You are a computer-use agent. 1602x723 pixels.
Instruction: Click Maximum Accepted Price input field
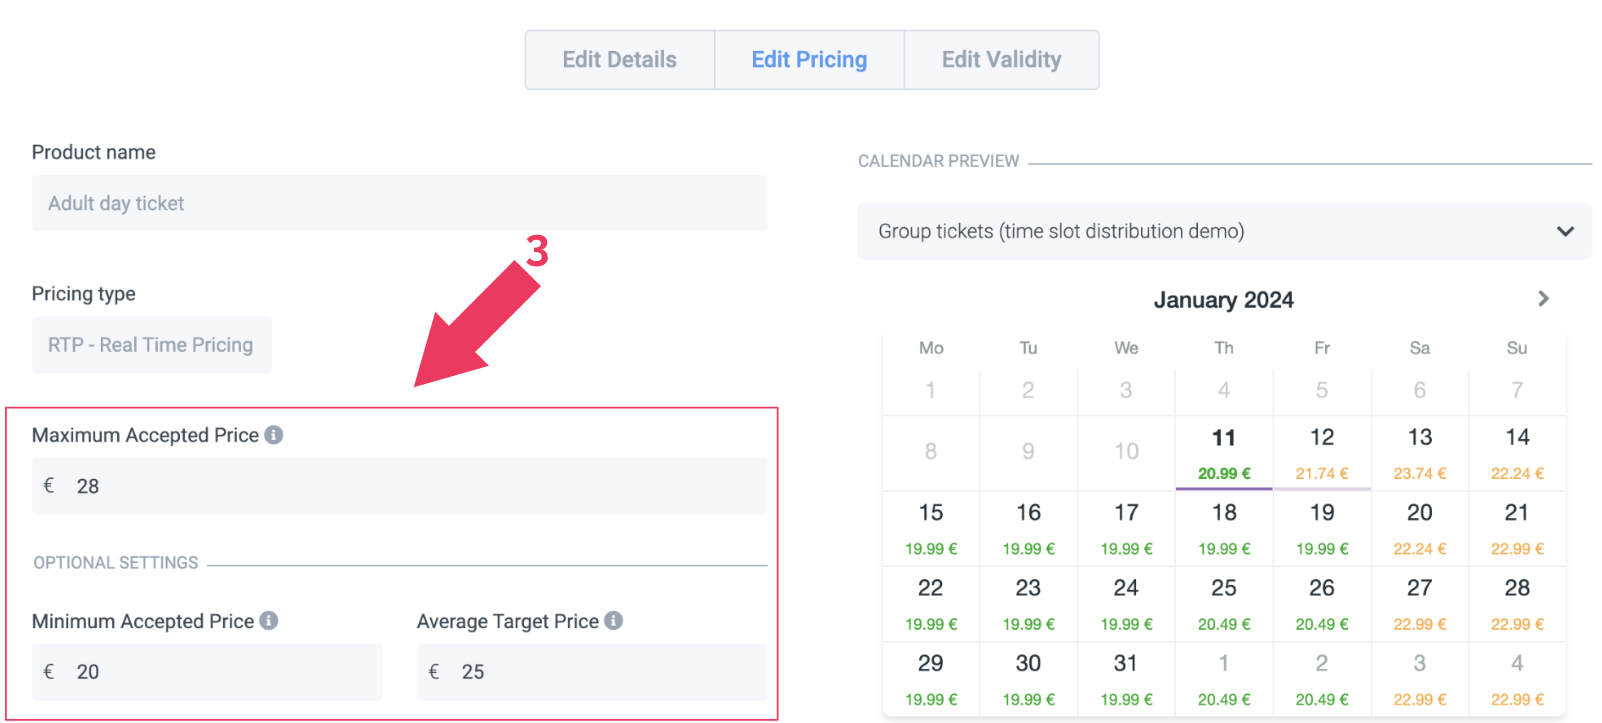[x=400, y=486]
